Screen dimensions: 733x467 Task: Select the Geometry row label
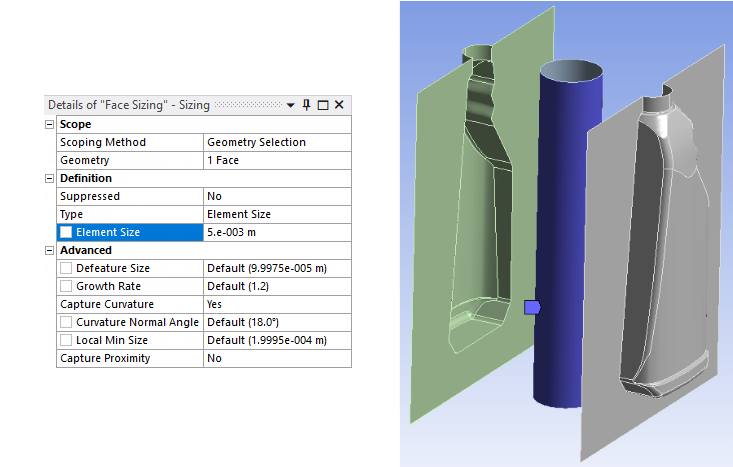click(x=85, y=160)
